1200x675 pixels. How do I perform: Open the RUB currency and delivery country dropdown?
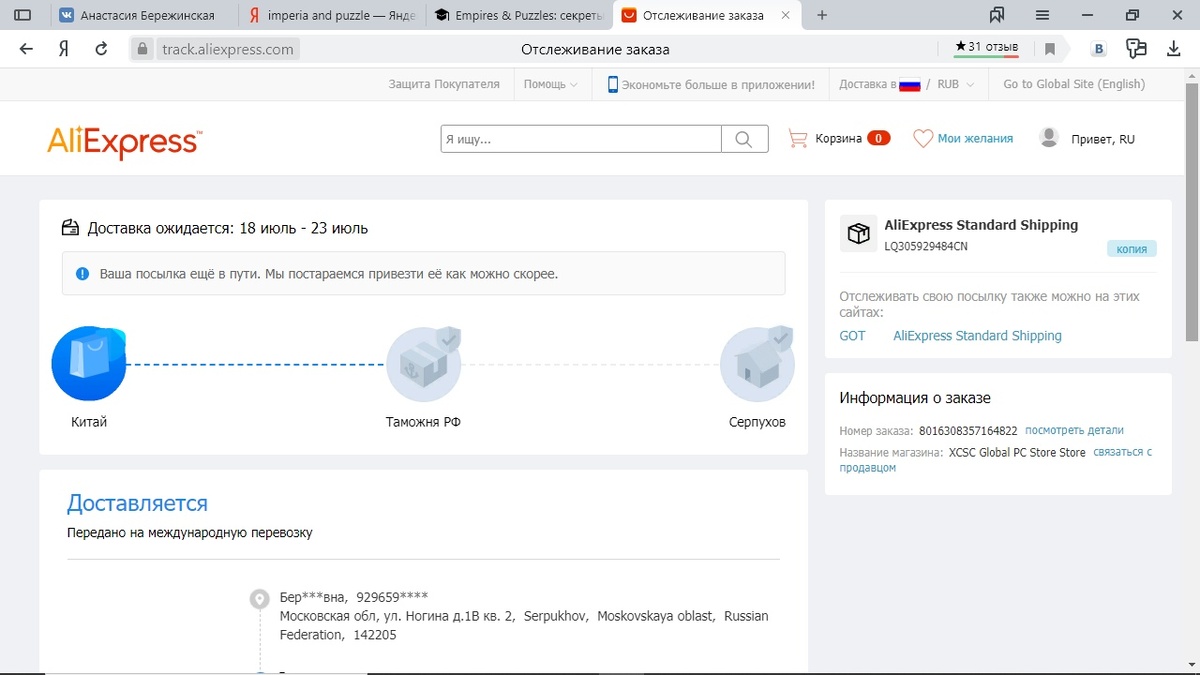908,85
